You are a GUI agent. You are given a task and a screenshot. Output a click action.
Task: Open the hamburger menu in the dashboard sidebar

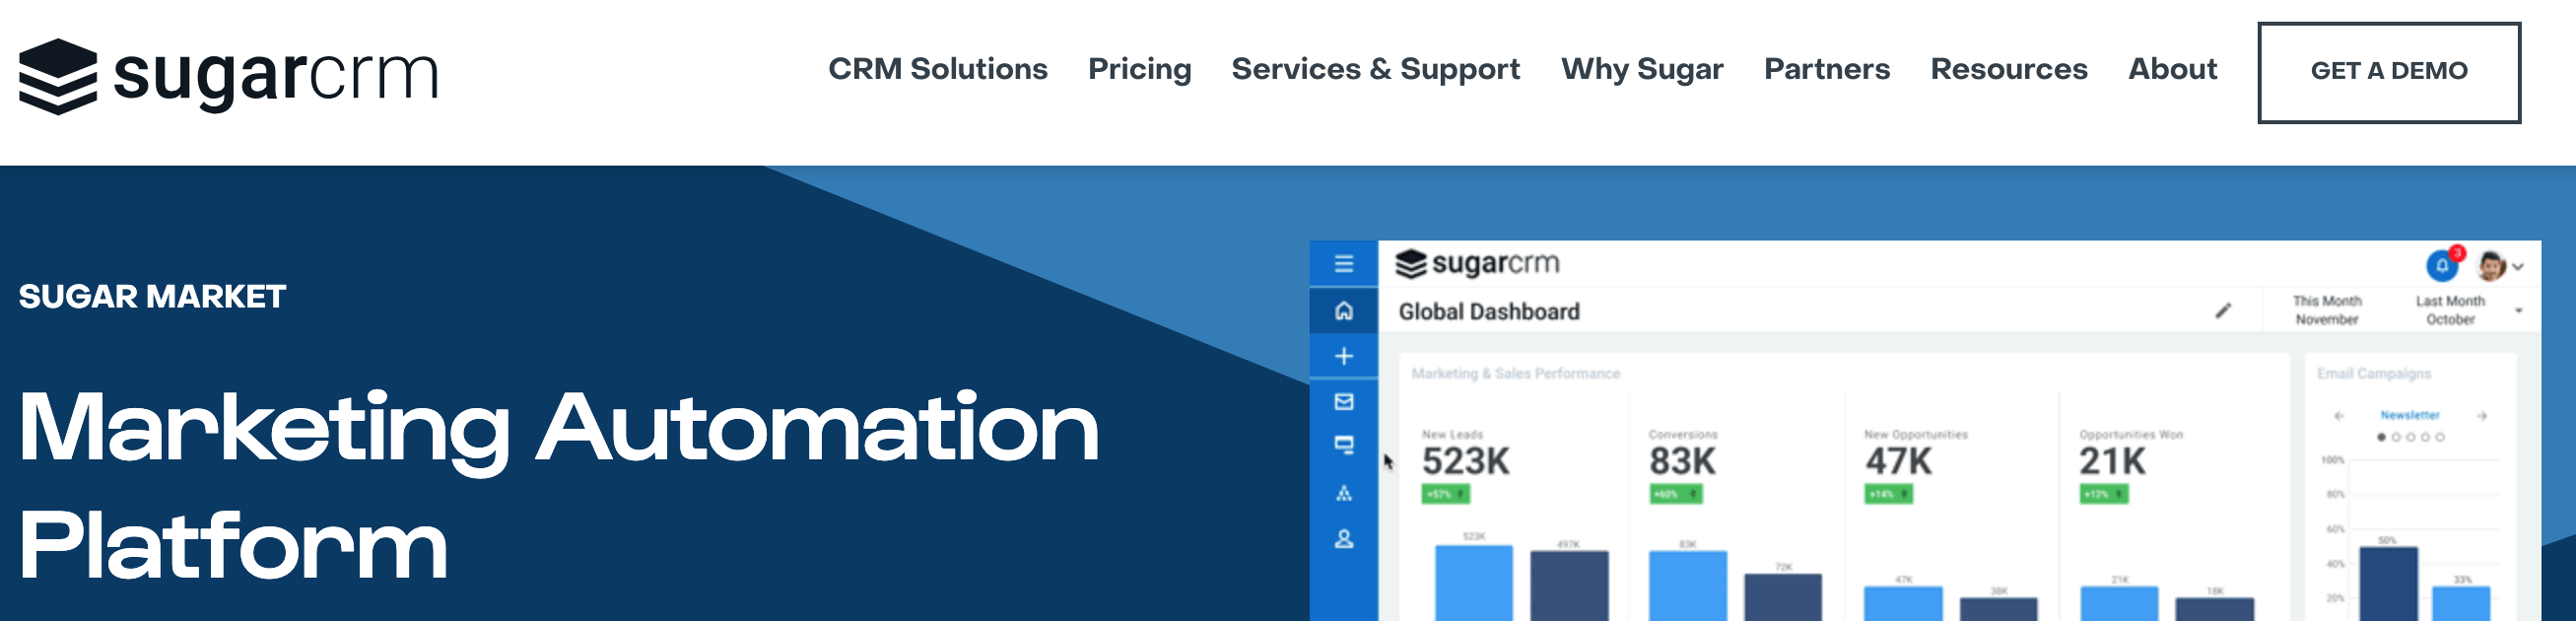(x=1344, y=264)
